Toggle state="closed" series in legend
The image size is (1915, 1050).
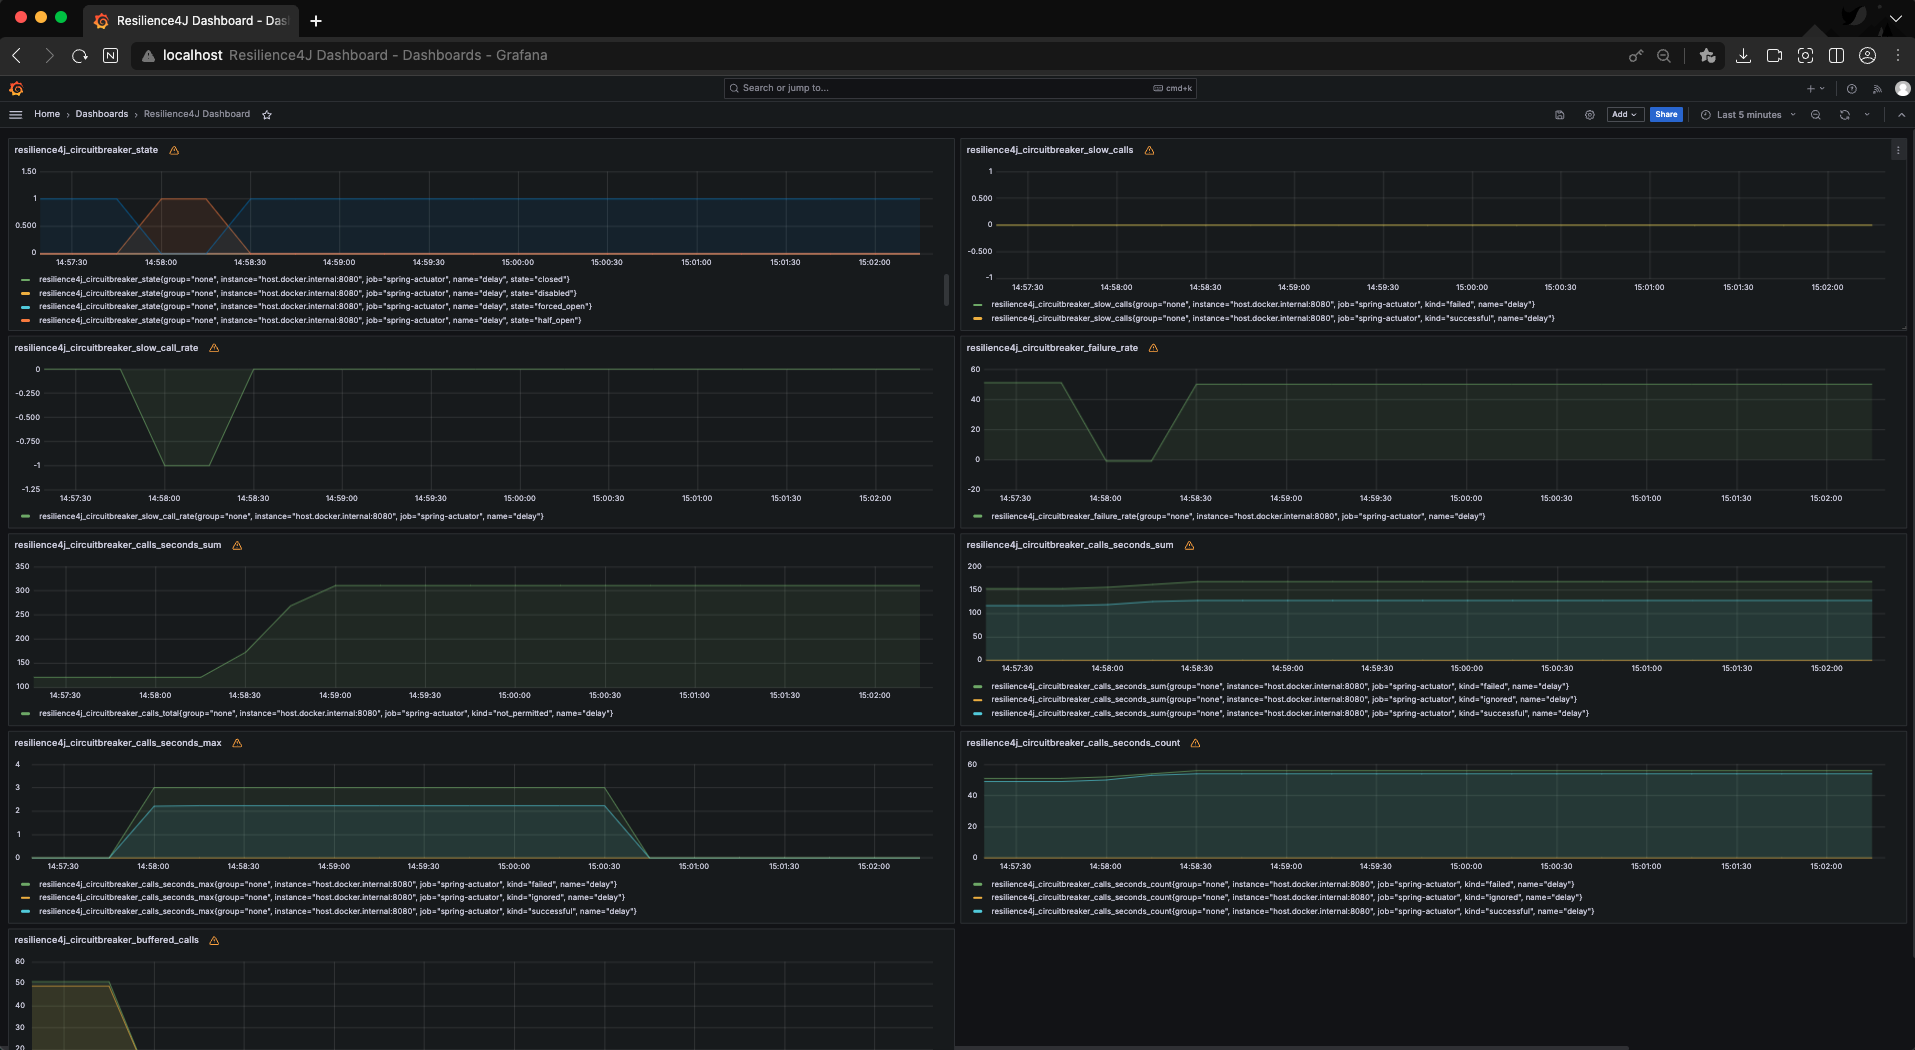pyautogui.click(x=304, y=279)
